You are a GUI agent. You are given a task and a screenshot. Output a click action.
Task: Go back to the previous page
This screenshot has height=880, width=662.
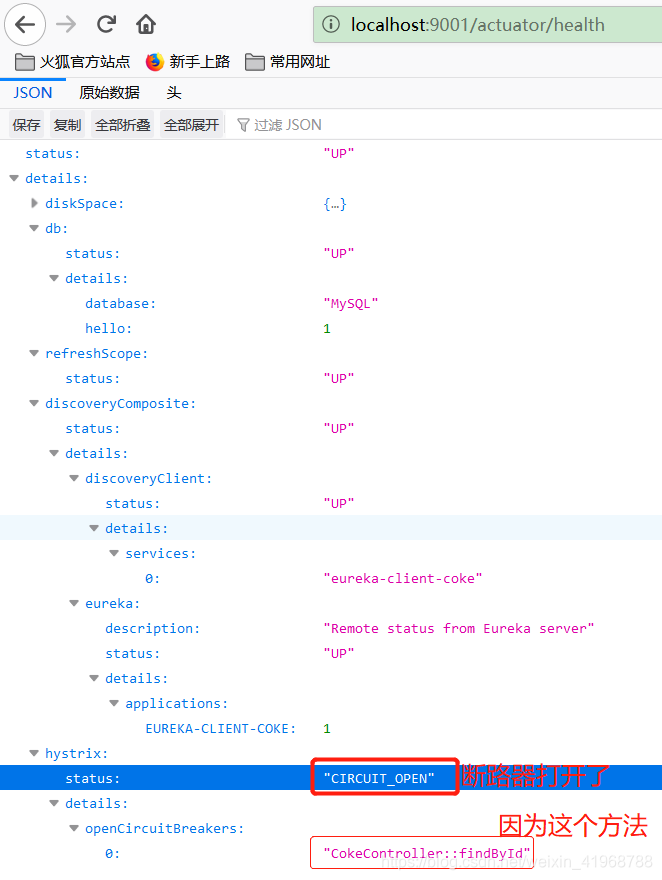tap(25, 24)
